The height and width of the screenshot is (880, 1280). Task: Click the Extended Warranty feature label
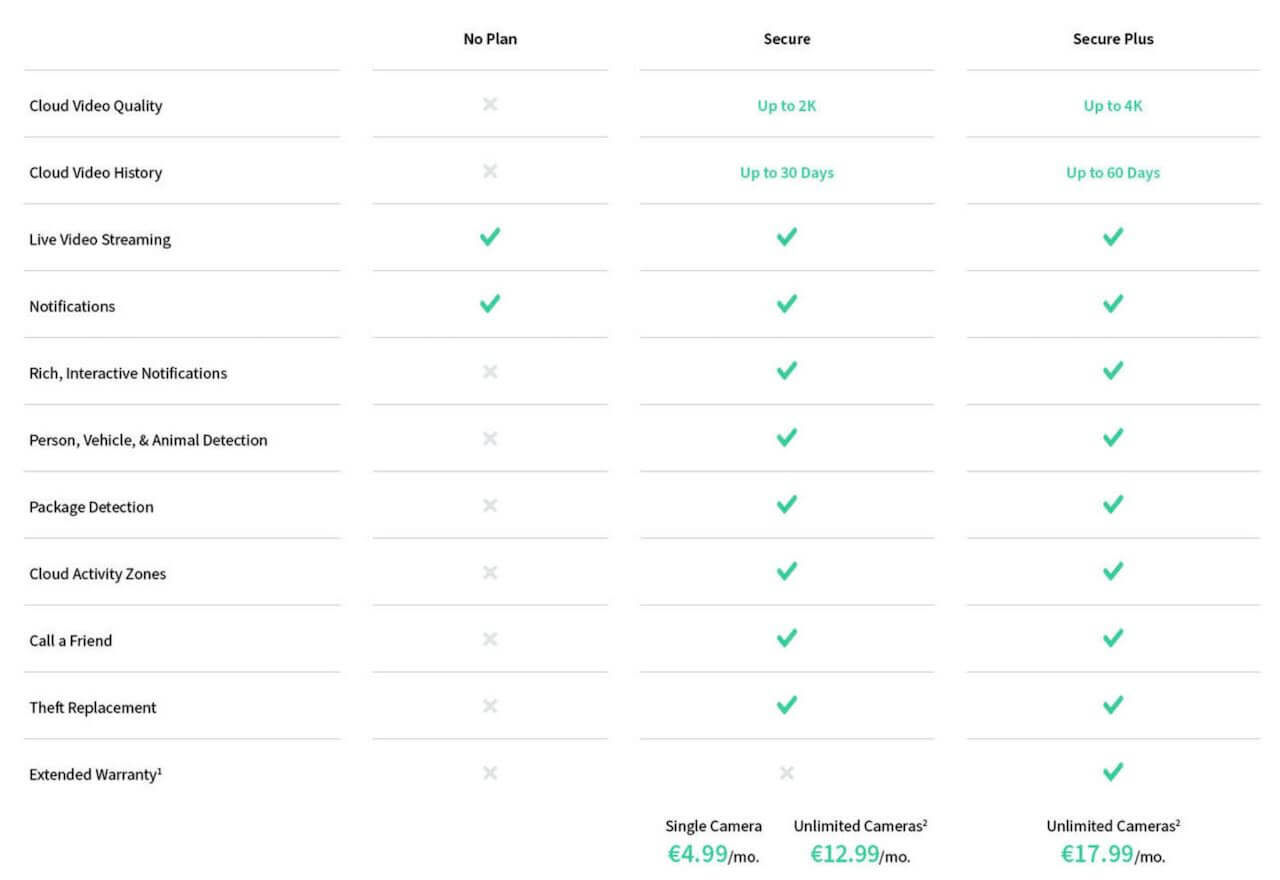tap(95, 774)
